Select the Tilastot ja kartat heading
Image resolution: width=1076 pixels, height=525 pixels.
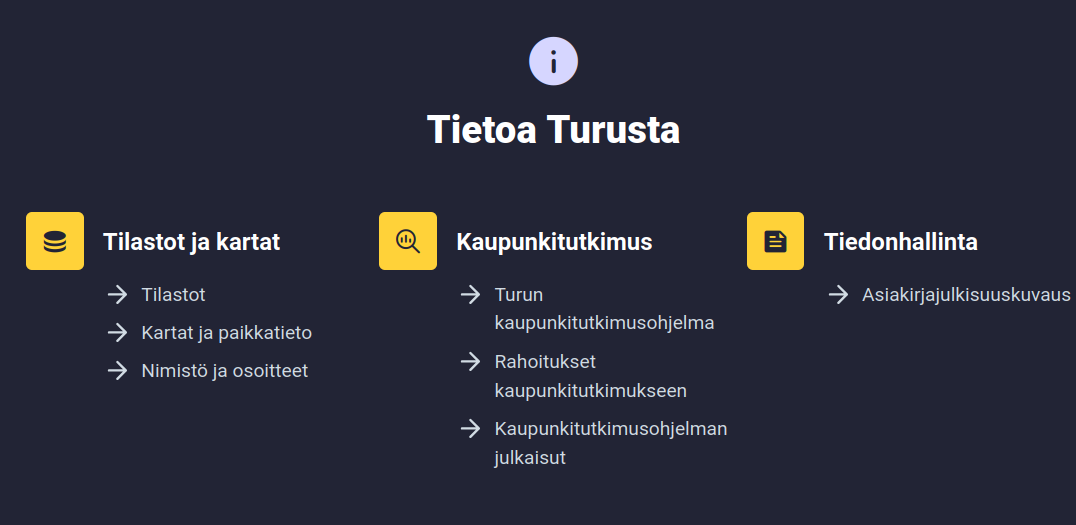coord(191,242)
